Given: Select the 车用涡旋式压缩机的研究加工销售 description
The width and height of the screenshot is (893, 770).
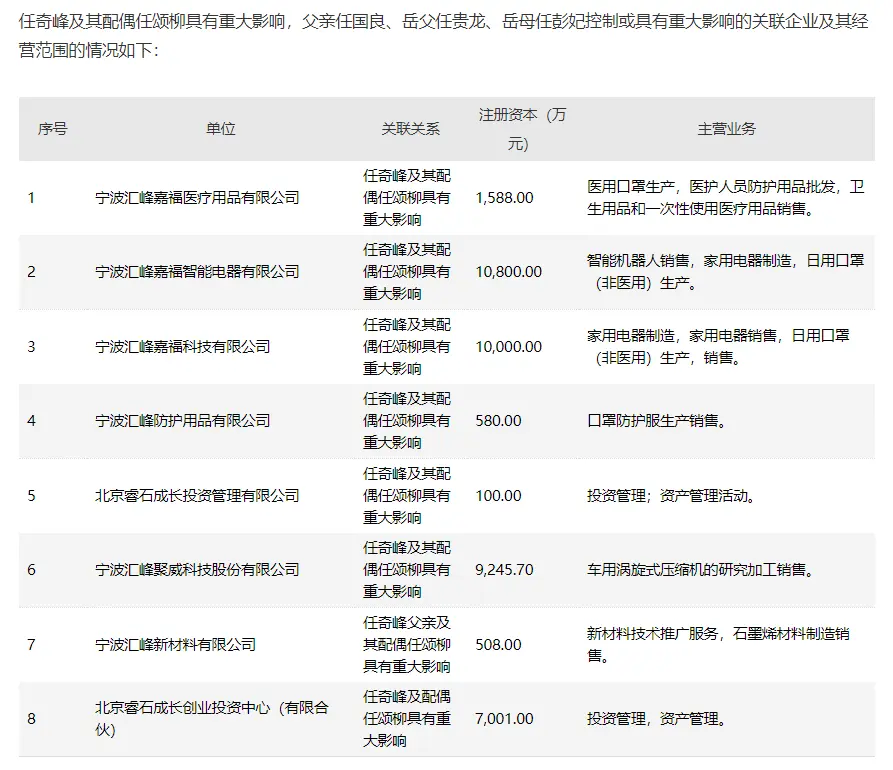Looking at the screenshot, I should [699, 570].
